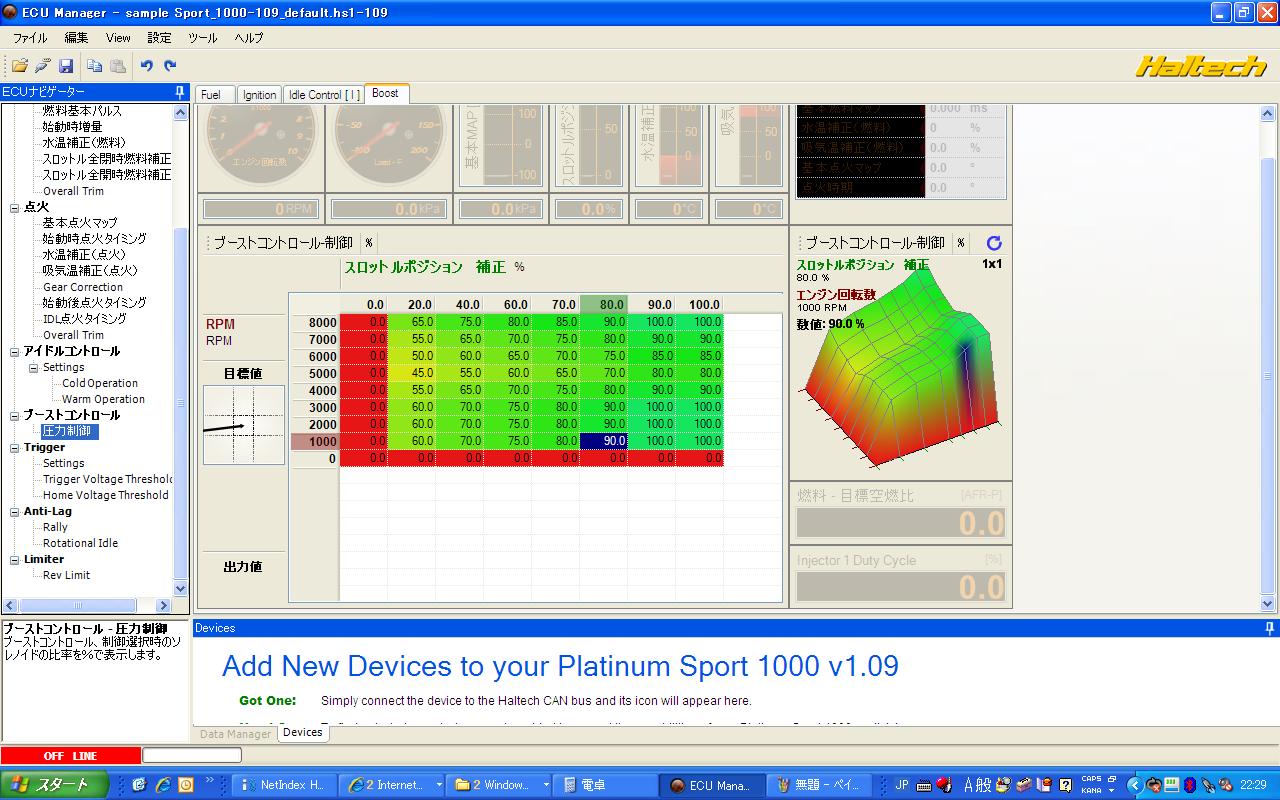This screenshot has height=800, width=1280.
Task: Select the 45.0 cell in the 5000 row
Action: coord(411,373)
